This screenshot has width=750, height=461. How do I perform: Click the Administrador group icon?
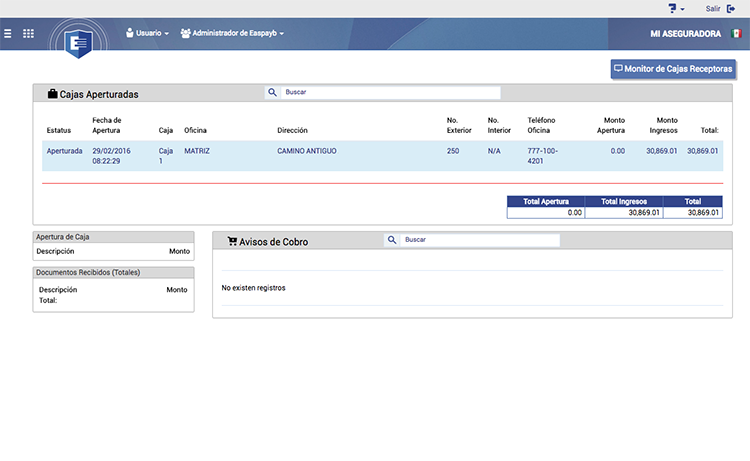point(186,33)
